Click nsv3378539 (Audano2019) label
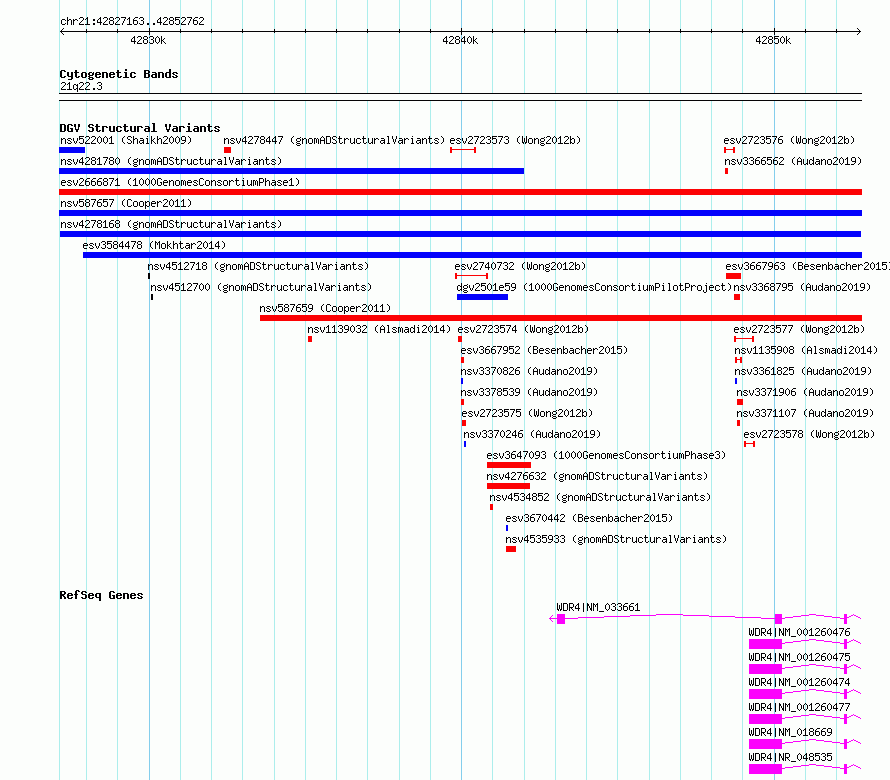Screen dimensions: 890x780 [529, 392]
